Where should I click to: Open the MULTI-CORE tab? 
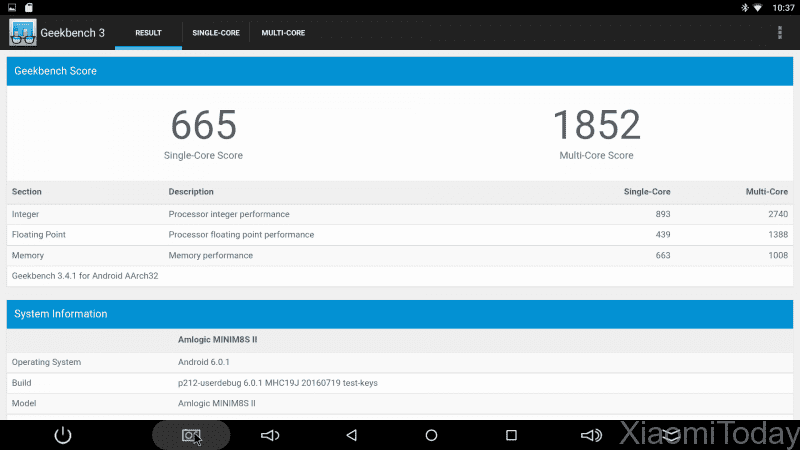[x=283, y=33]
